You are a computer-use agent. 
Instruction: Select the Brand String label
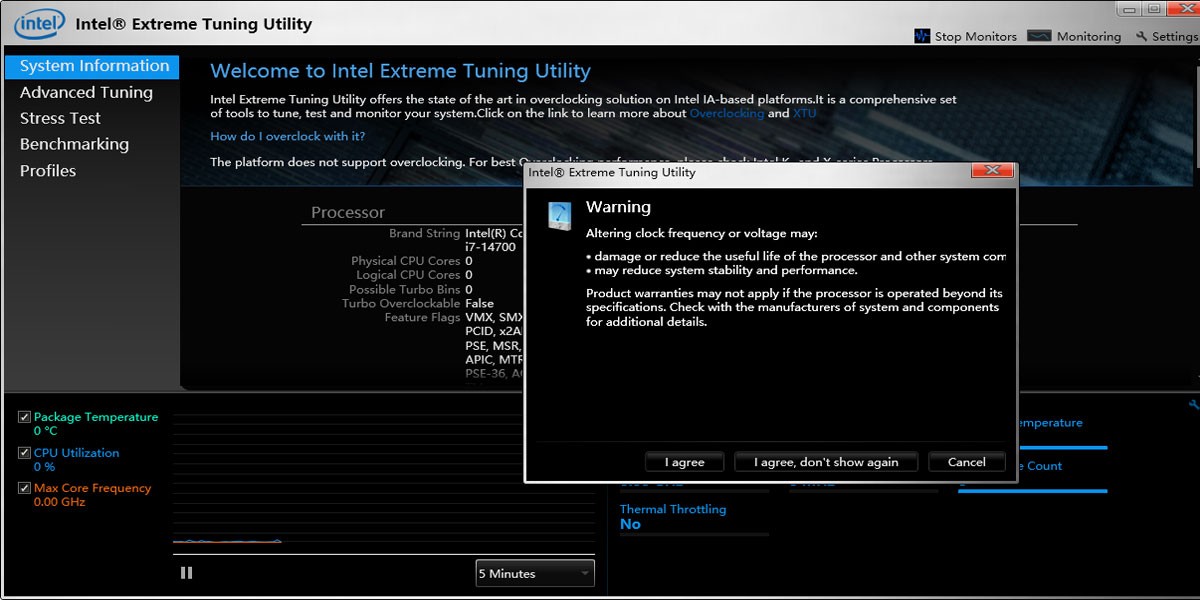click(x=425, y=233)
